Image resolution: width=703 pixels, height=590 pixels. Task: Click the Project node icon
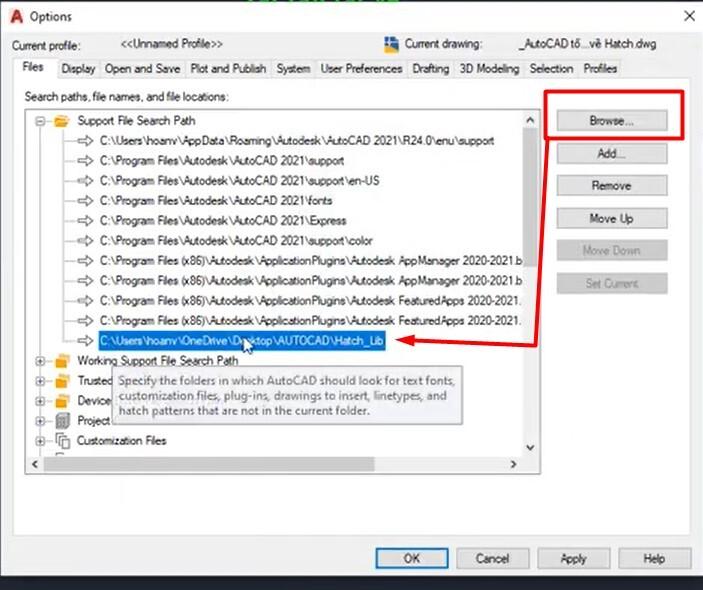pos(62,421)
